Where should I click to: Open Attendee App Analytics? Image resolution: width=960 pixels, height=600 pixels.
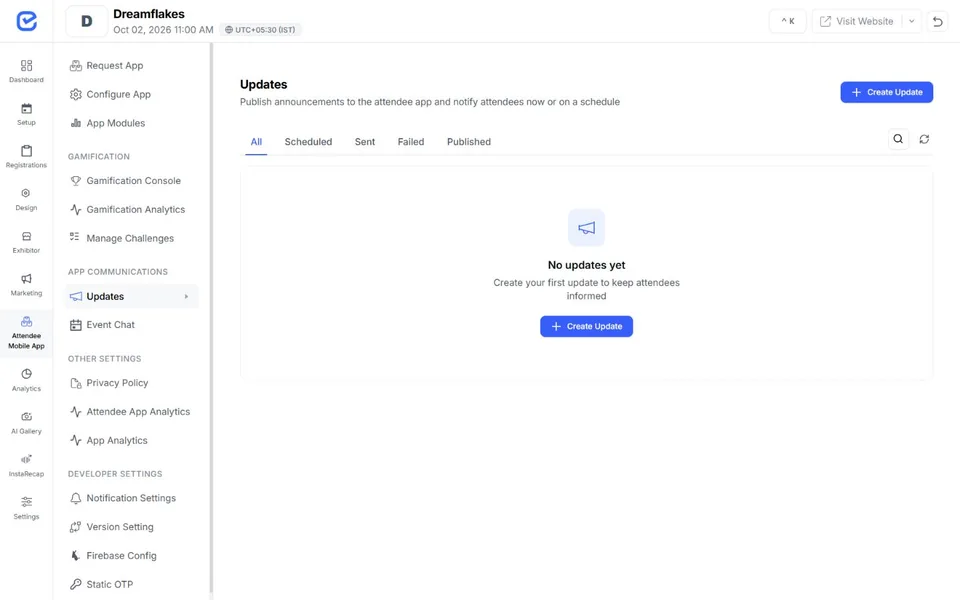coord(132,412)
